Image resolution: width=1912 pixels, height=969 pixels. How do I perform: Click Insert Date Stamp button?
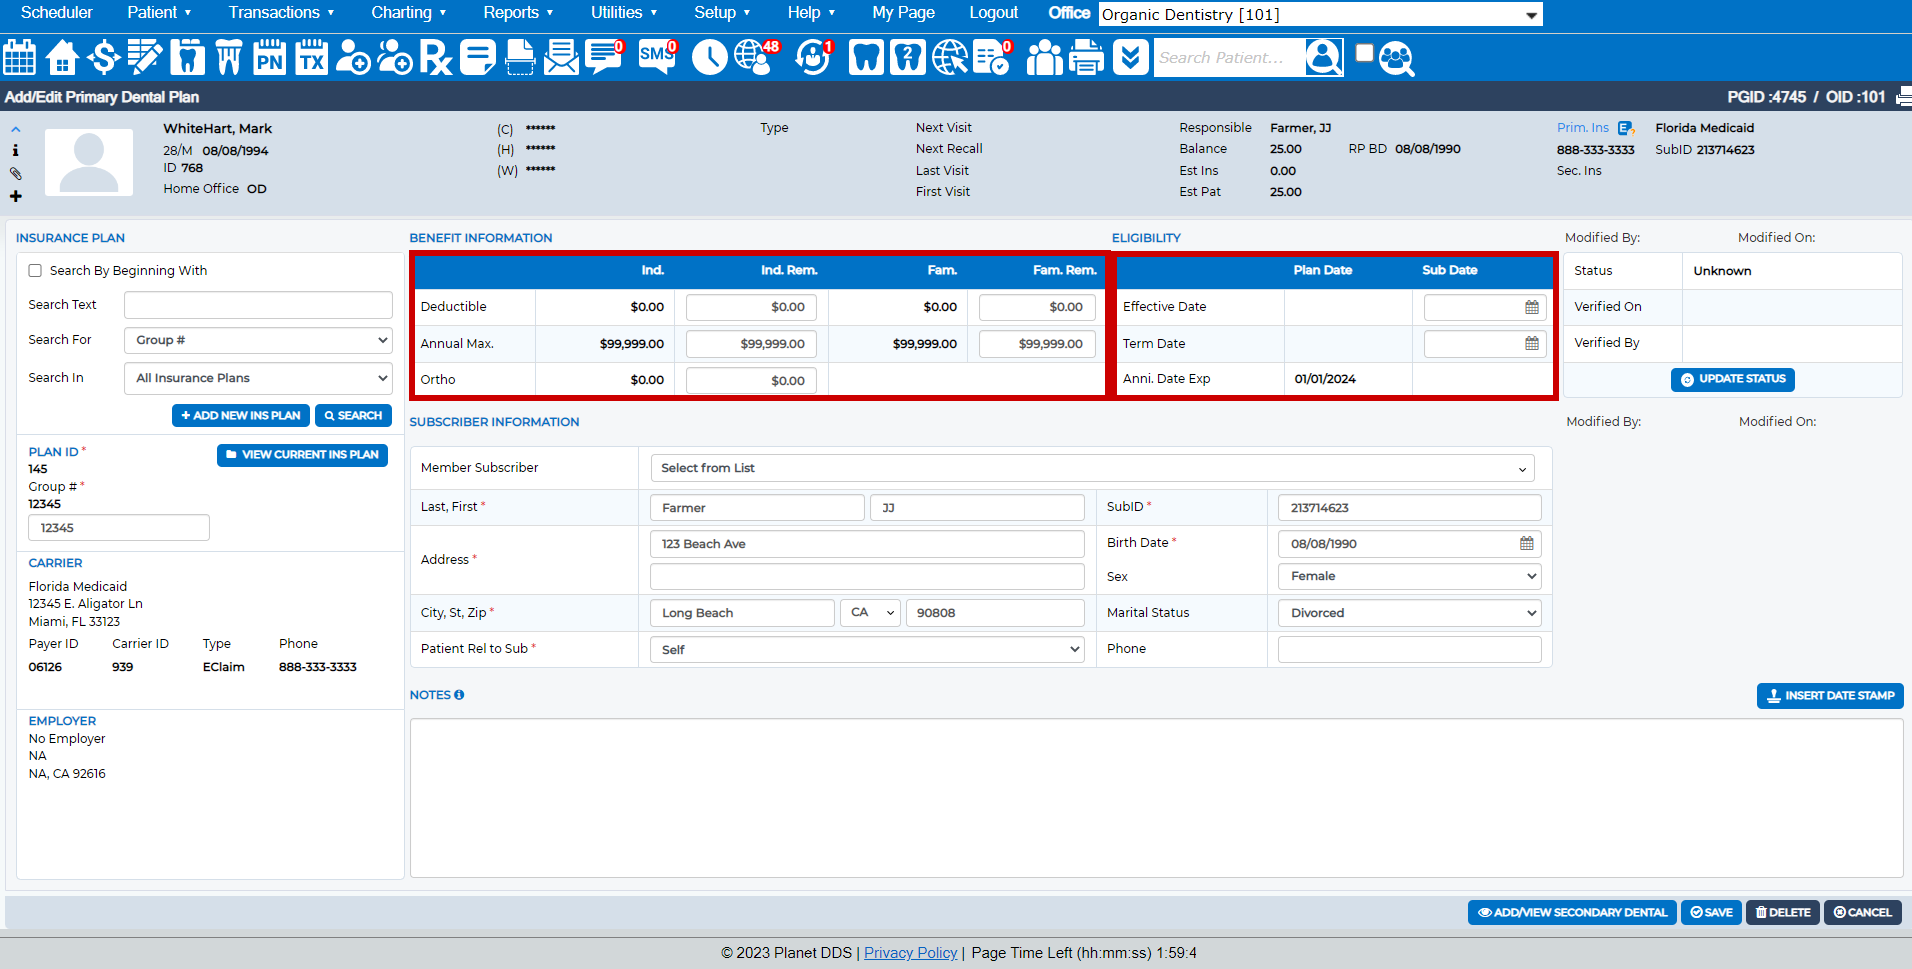coord(1830,696)
